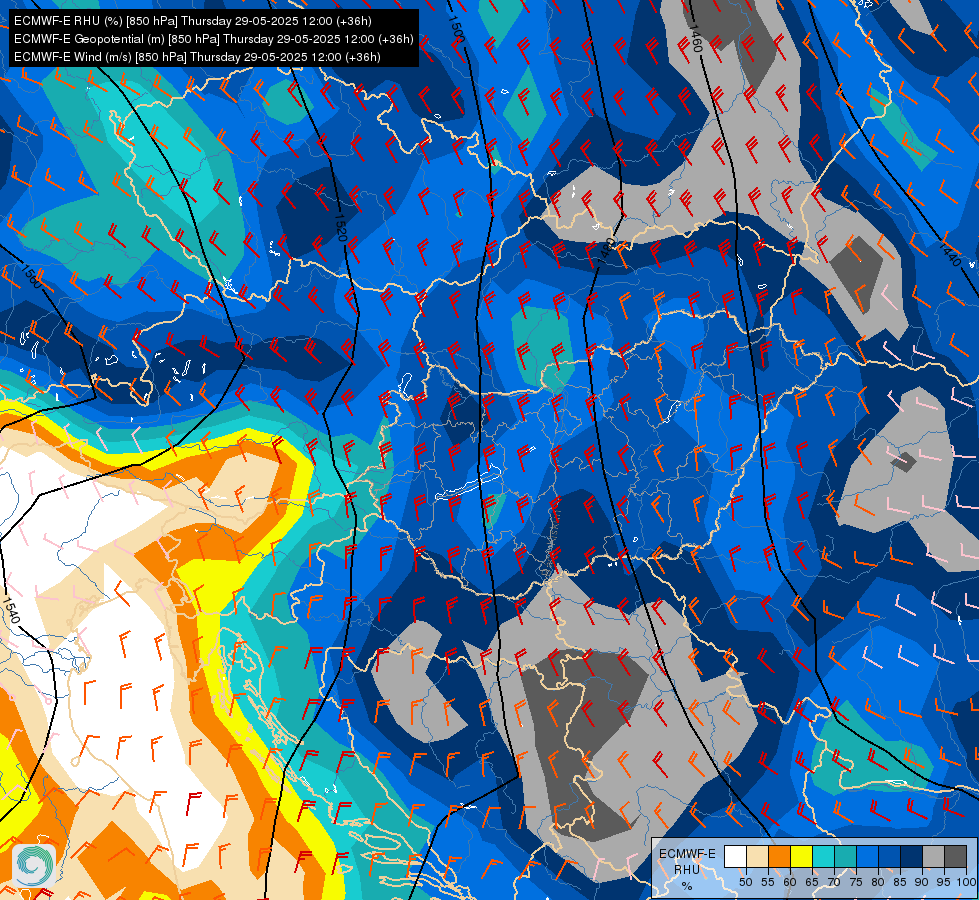Click the ECMWF-E Wind (m/s) title line
The image size is (979, 900).
197,57
